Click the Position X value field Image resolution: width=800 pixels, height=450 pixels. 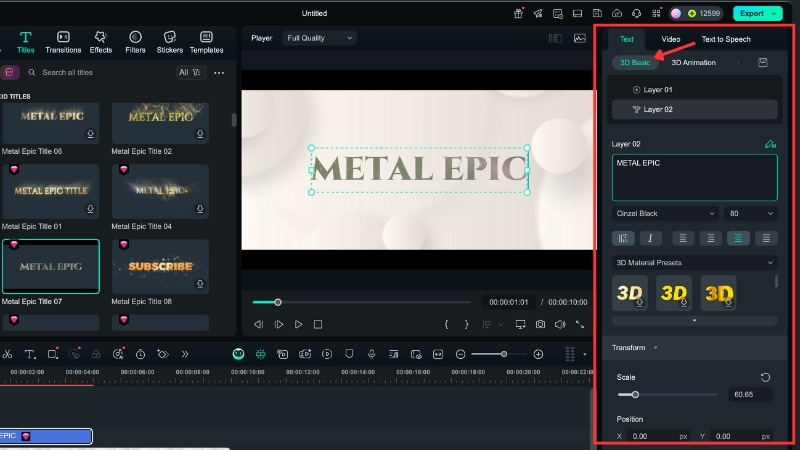657,436
